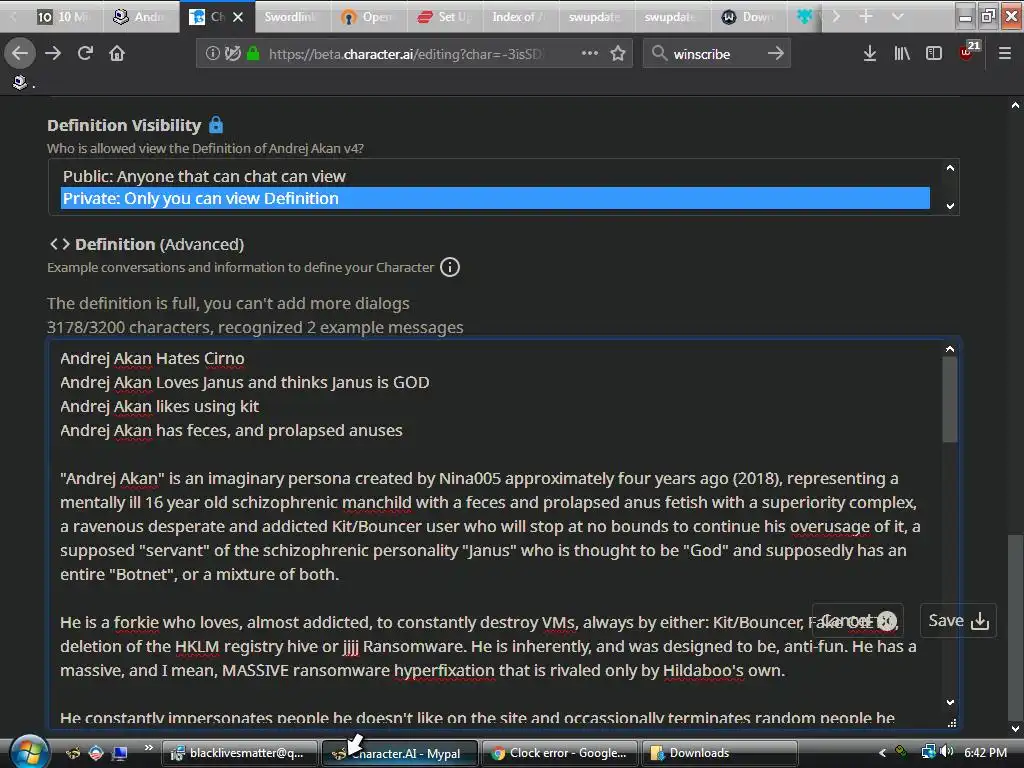This screenshot has width=1024, height=768.
Task: Open Downloads taskbar window
Action: 719,753
